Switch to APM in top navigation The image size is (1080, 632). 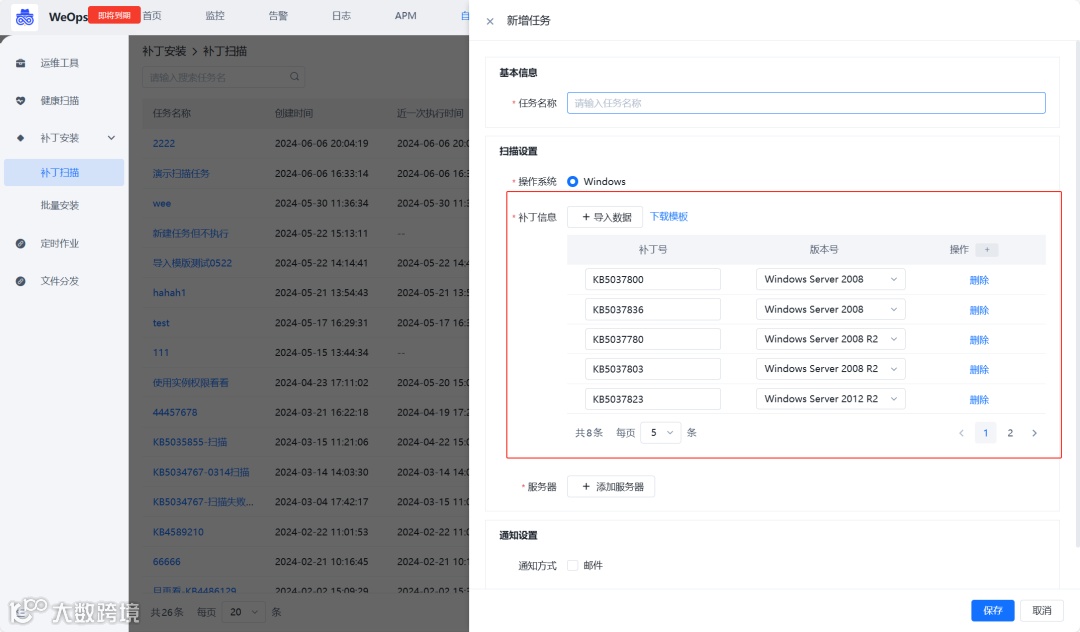click(x=406, y=15)
